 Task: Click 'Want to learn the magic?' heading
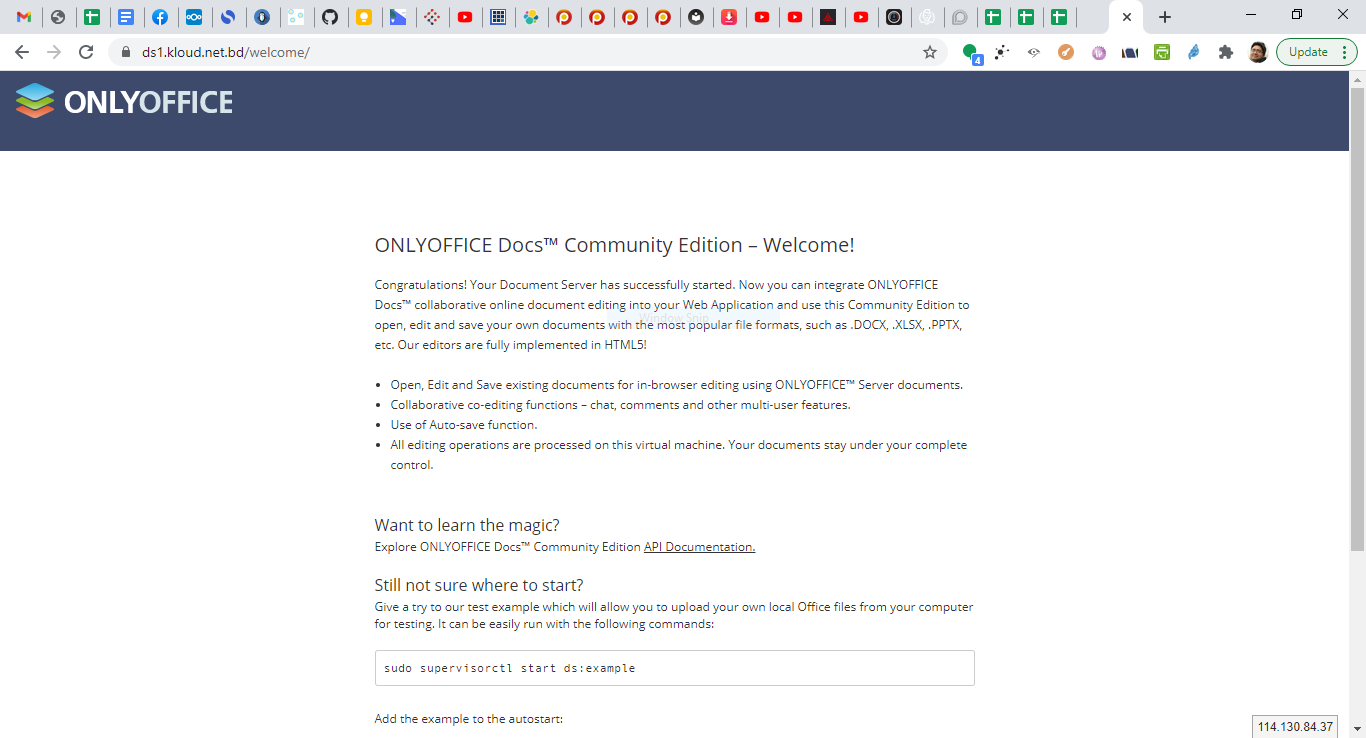[467, 525]
